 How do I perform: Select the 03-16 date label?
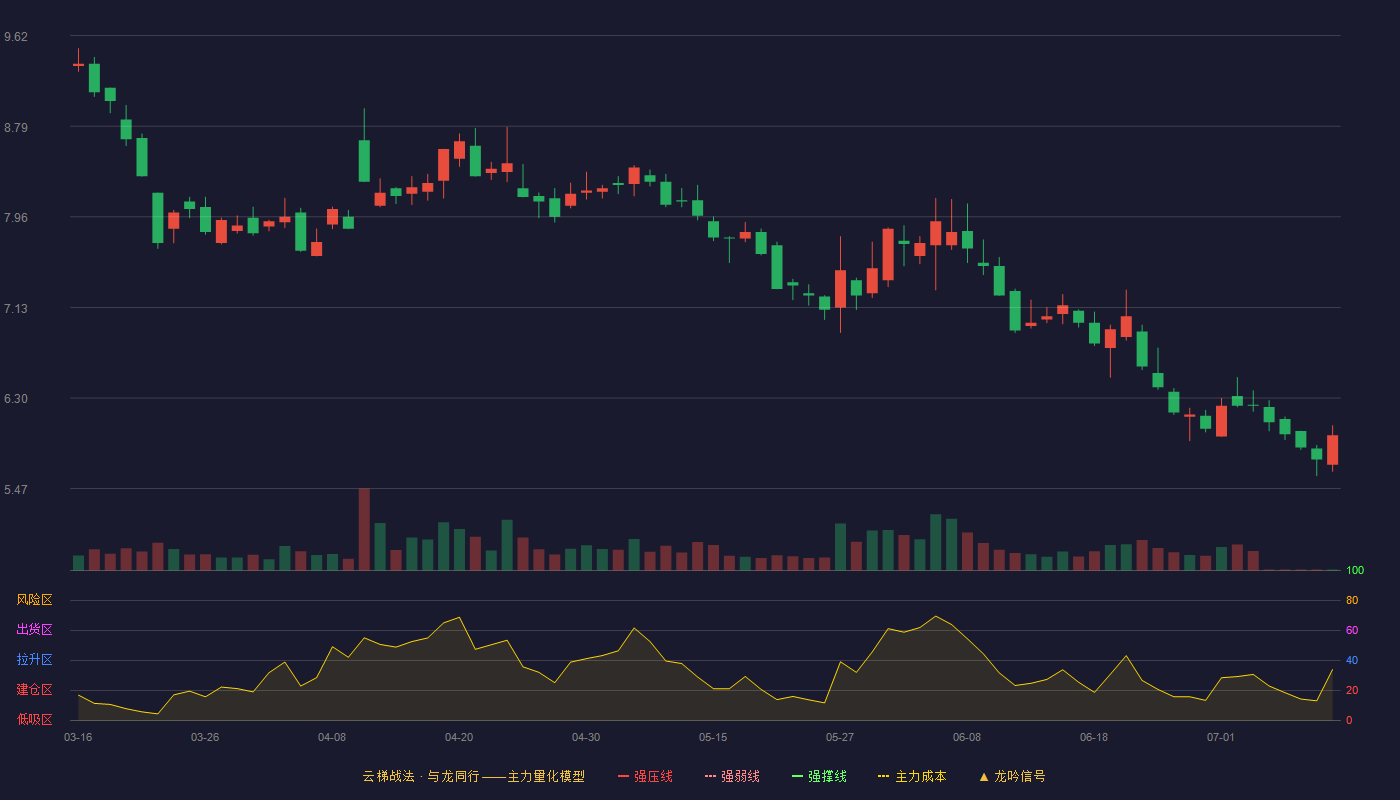[78, 737]
